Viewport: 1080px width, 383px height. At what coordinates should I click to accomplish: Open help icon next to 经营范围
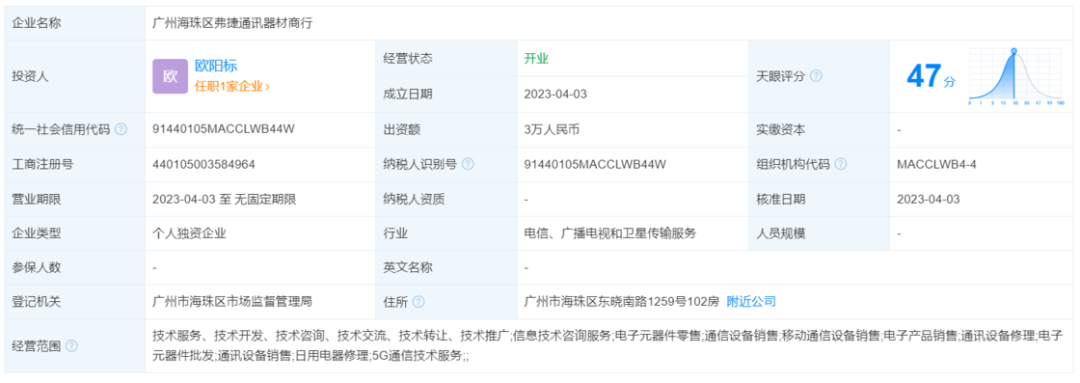point(72,346)
